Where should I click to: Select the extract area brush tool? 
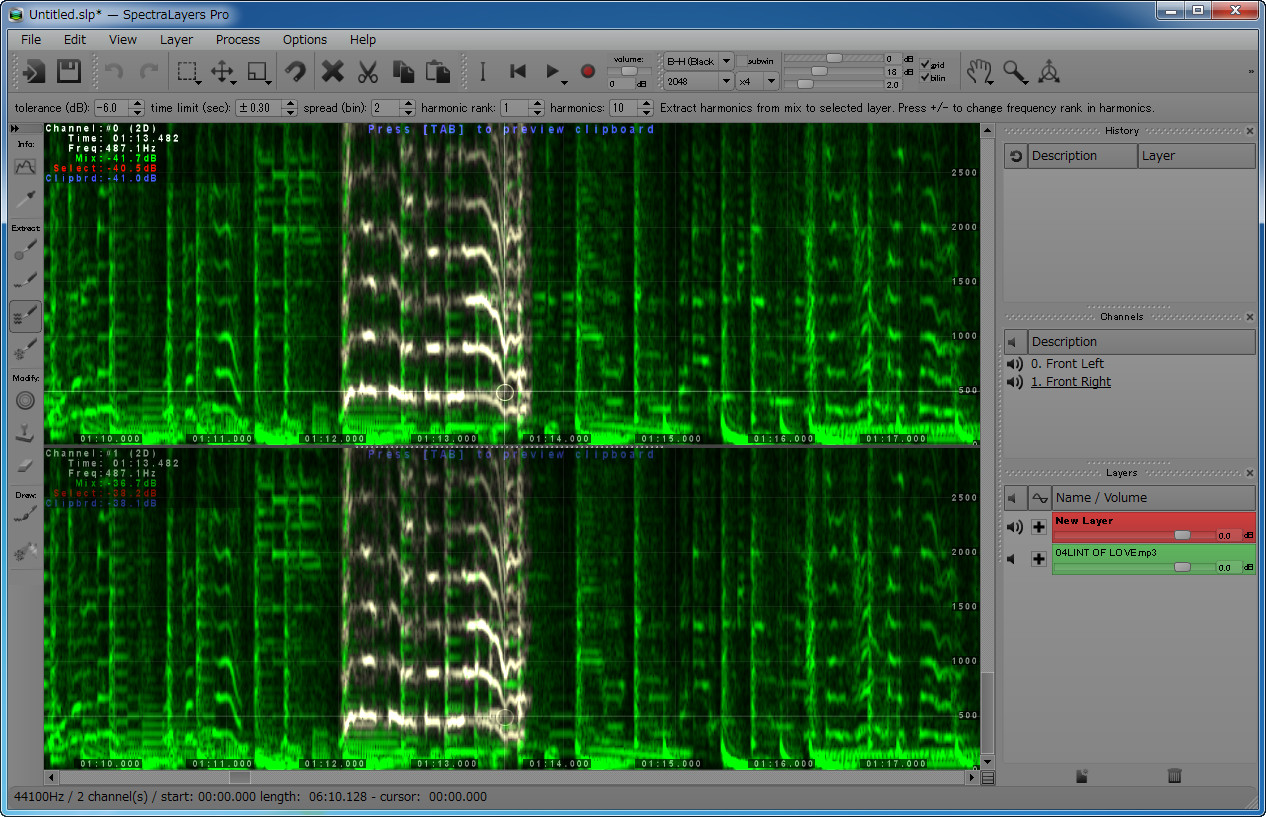click(x=25, y=250)
